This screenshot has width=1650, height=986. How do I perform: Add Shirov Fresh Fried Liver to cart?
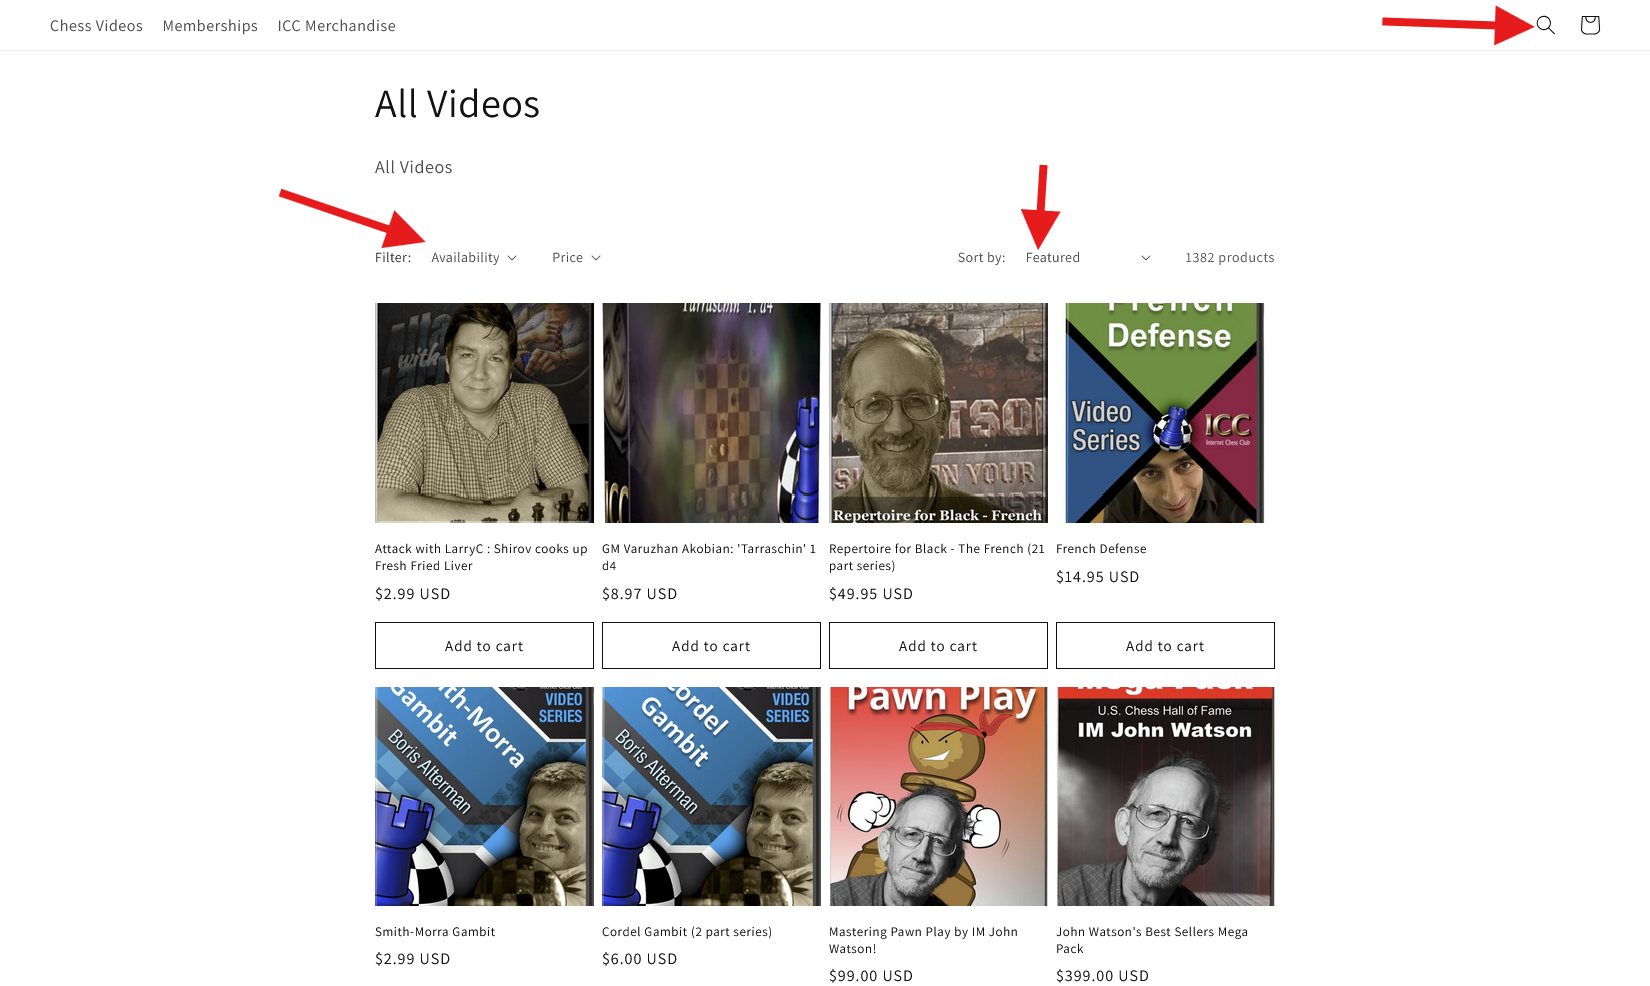coord(484,646)
